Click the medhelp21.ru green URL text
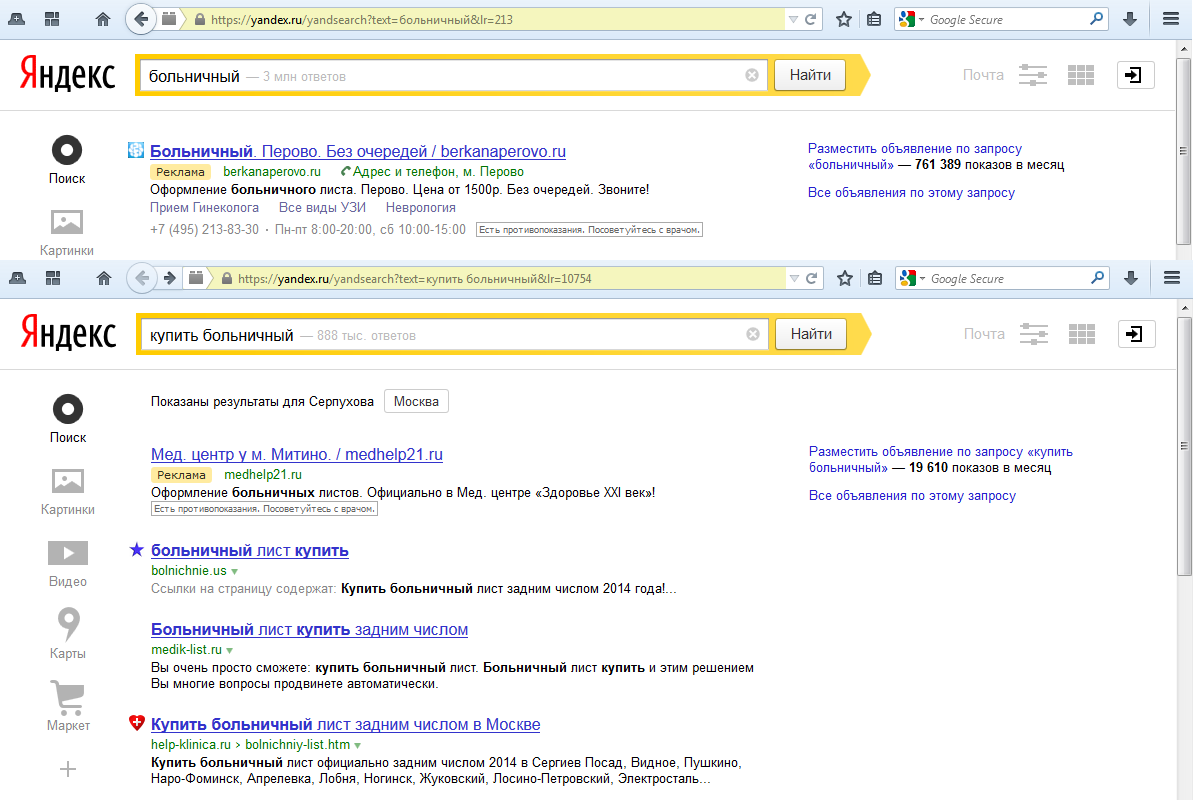Viewport: 1194px width, 800px height. point(263,474)
